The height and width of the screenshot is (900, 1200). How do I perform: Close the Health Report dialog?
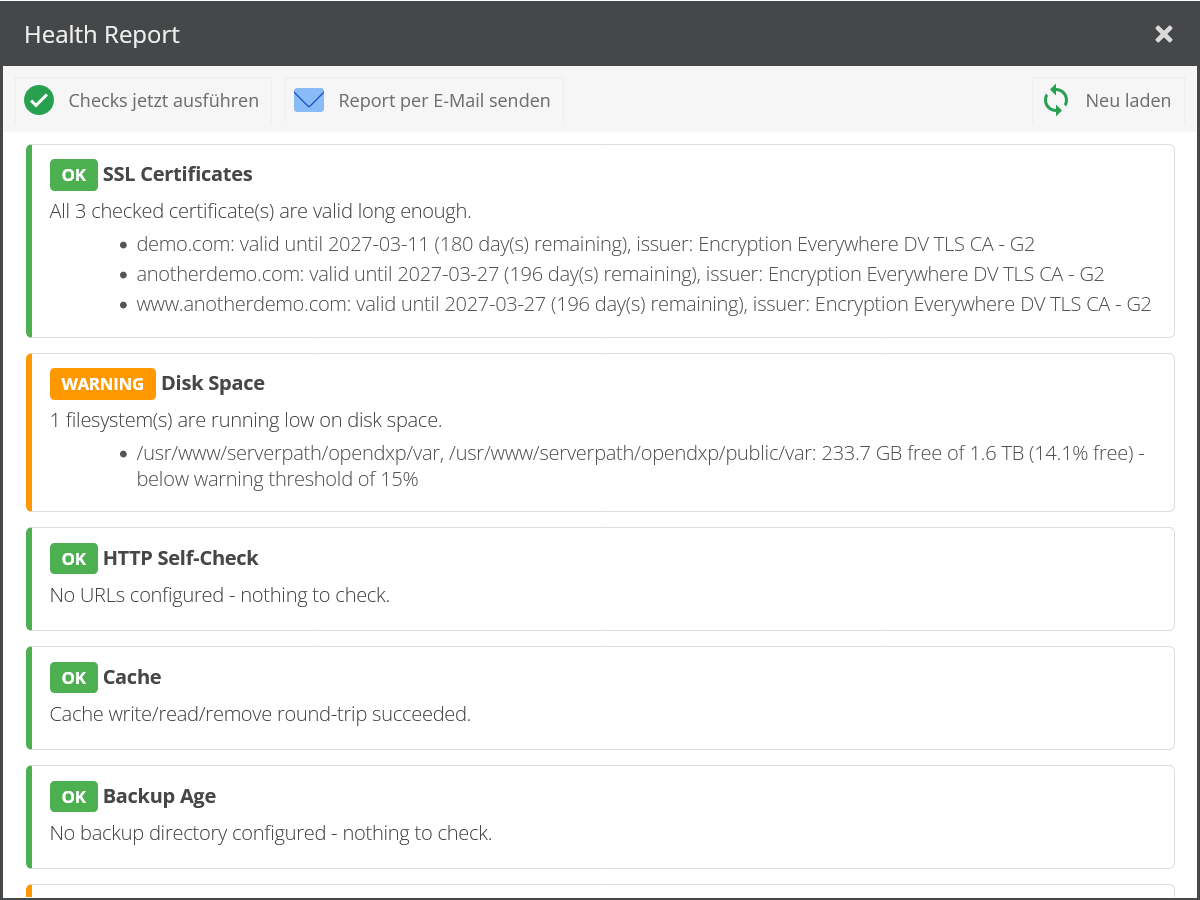1164,34
